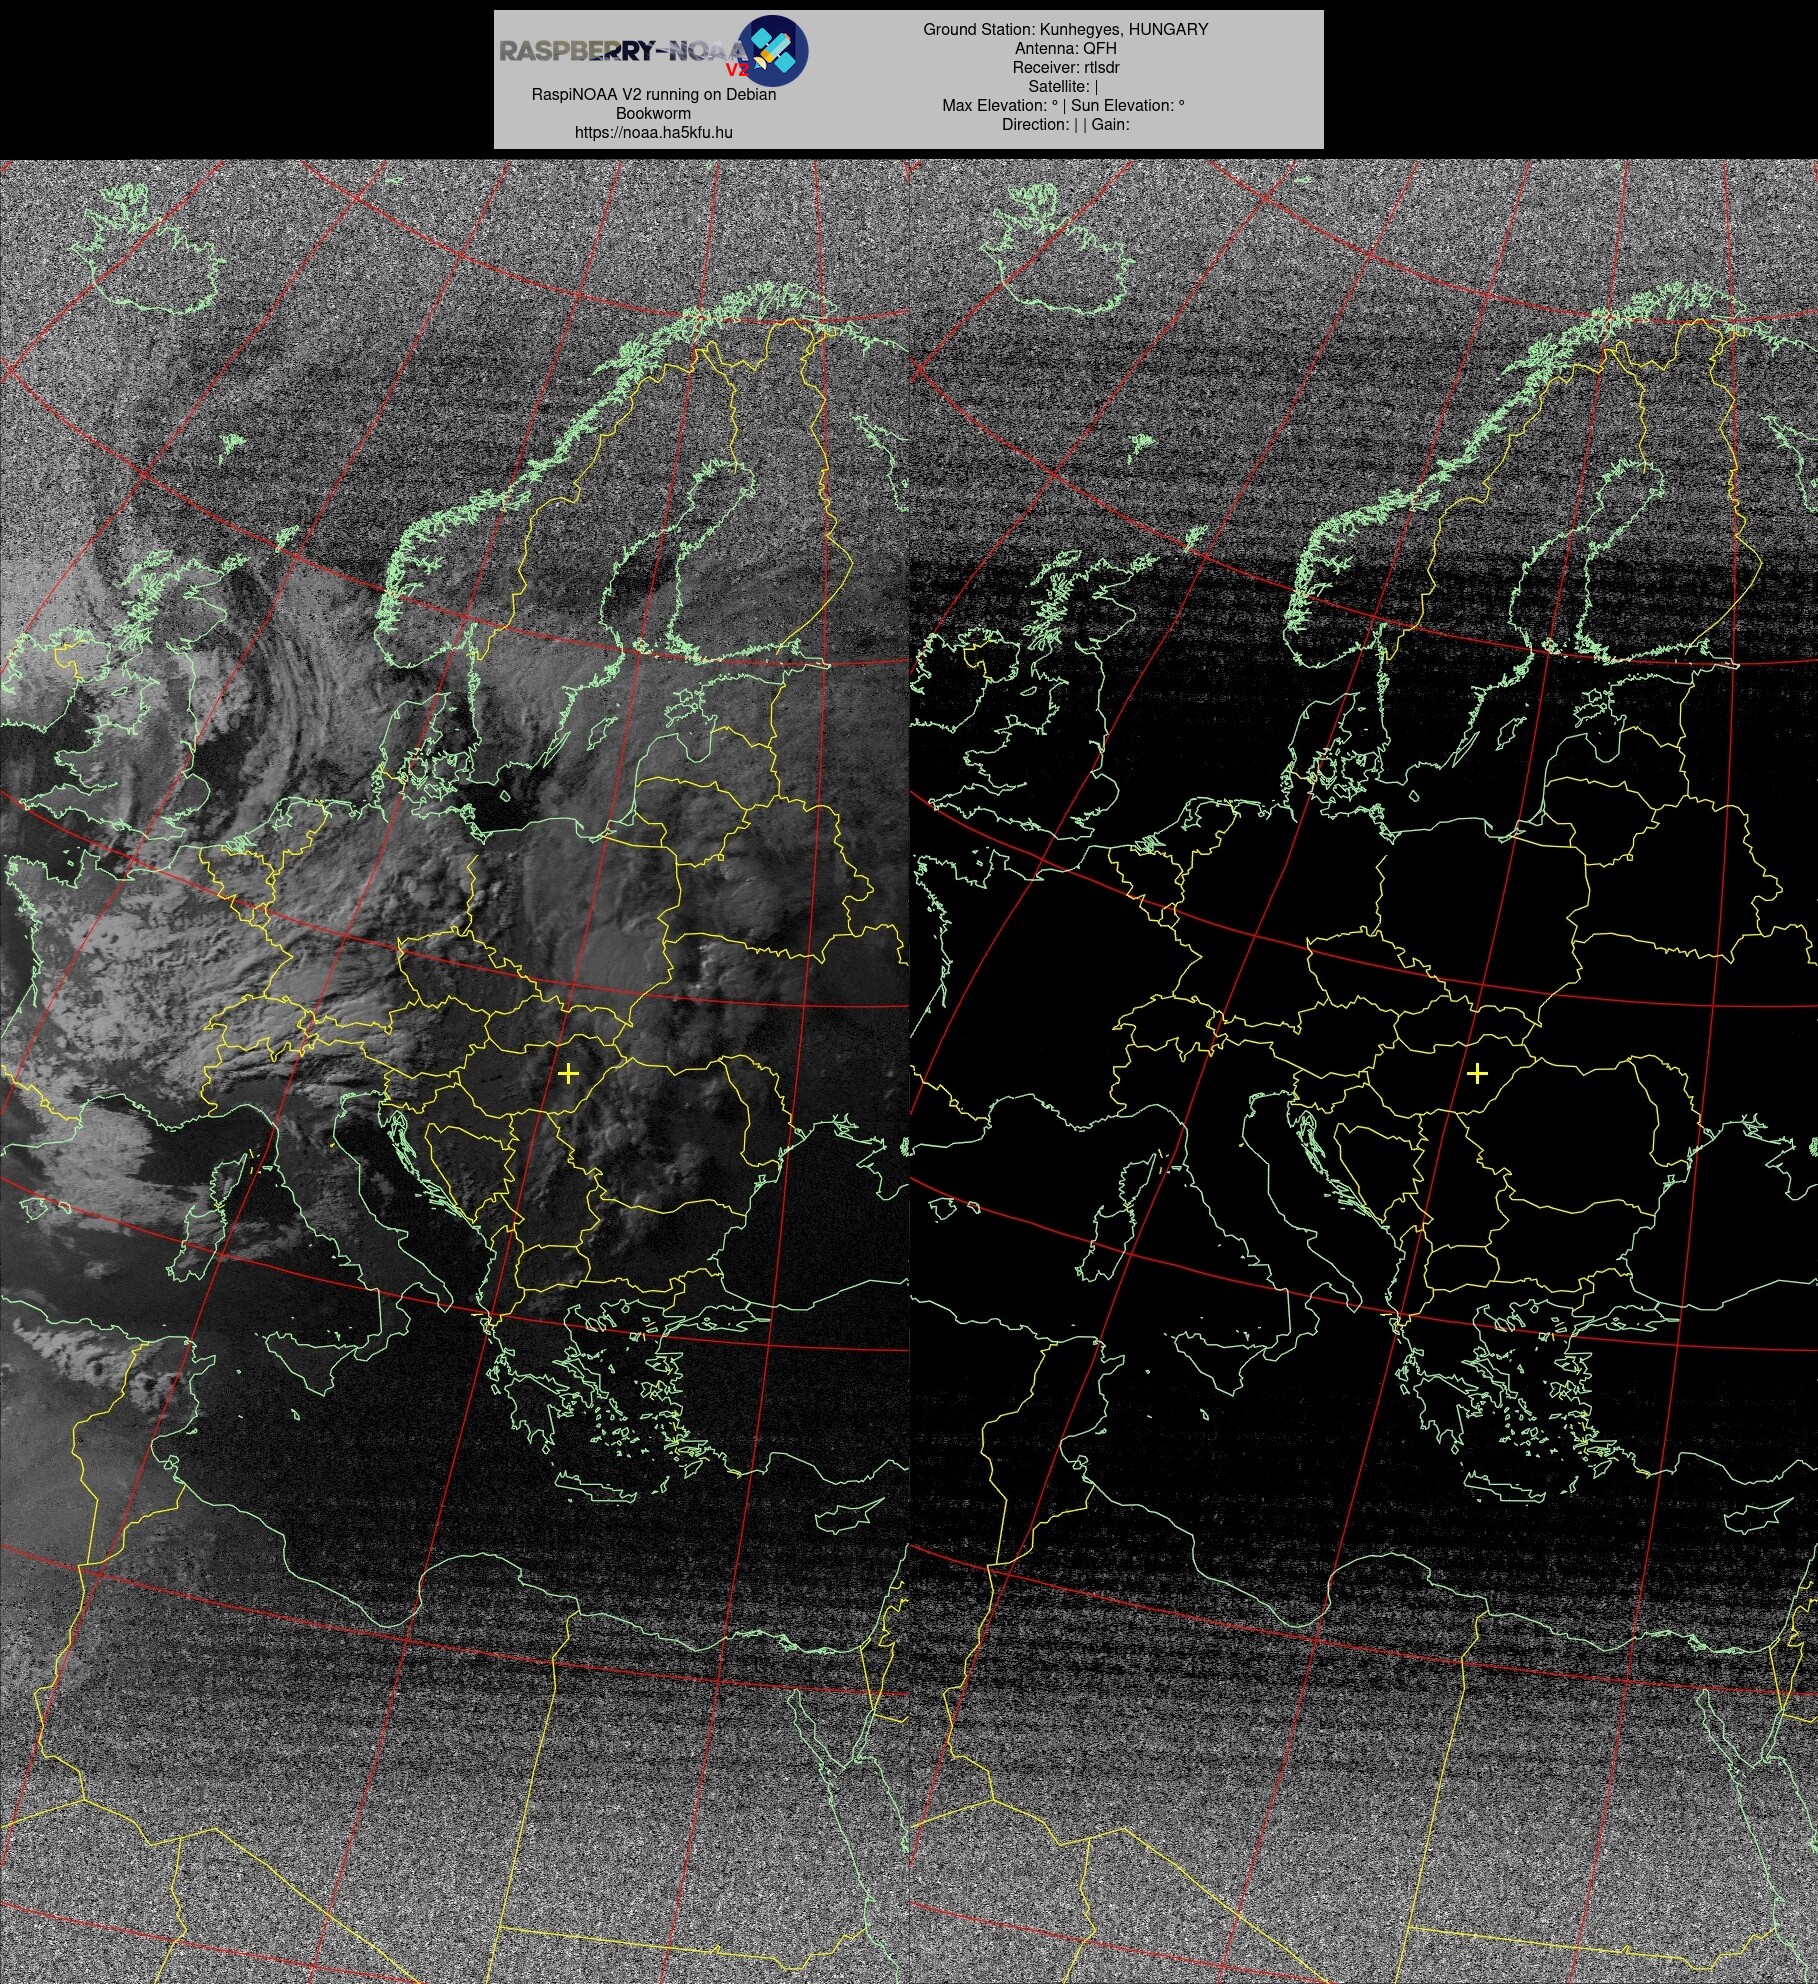Click the yellow ground station cross on left image
This screenshot has height=1984, width=1818.
[568, 1073]
